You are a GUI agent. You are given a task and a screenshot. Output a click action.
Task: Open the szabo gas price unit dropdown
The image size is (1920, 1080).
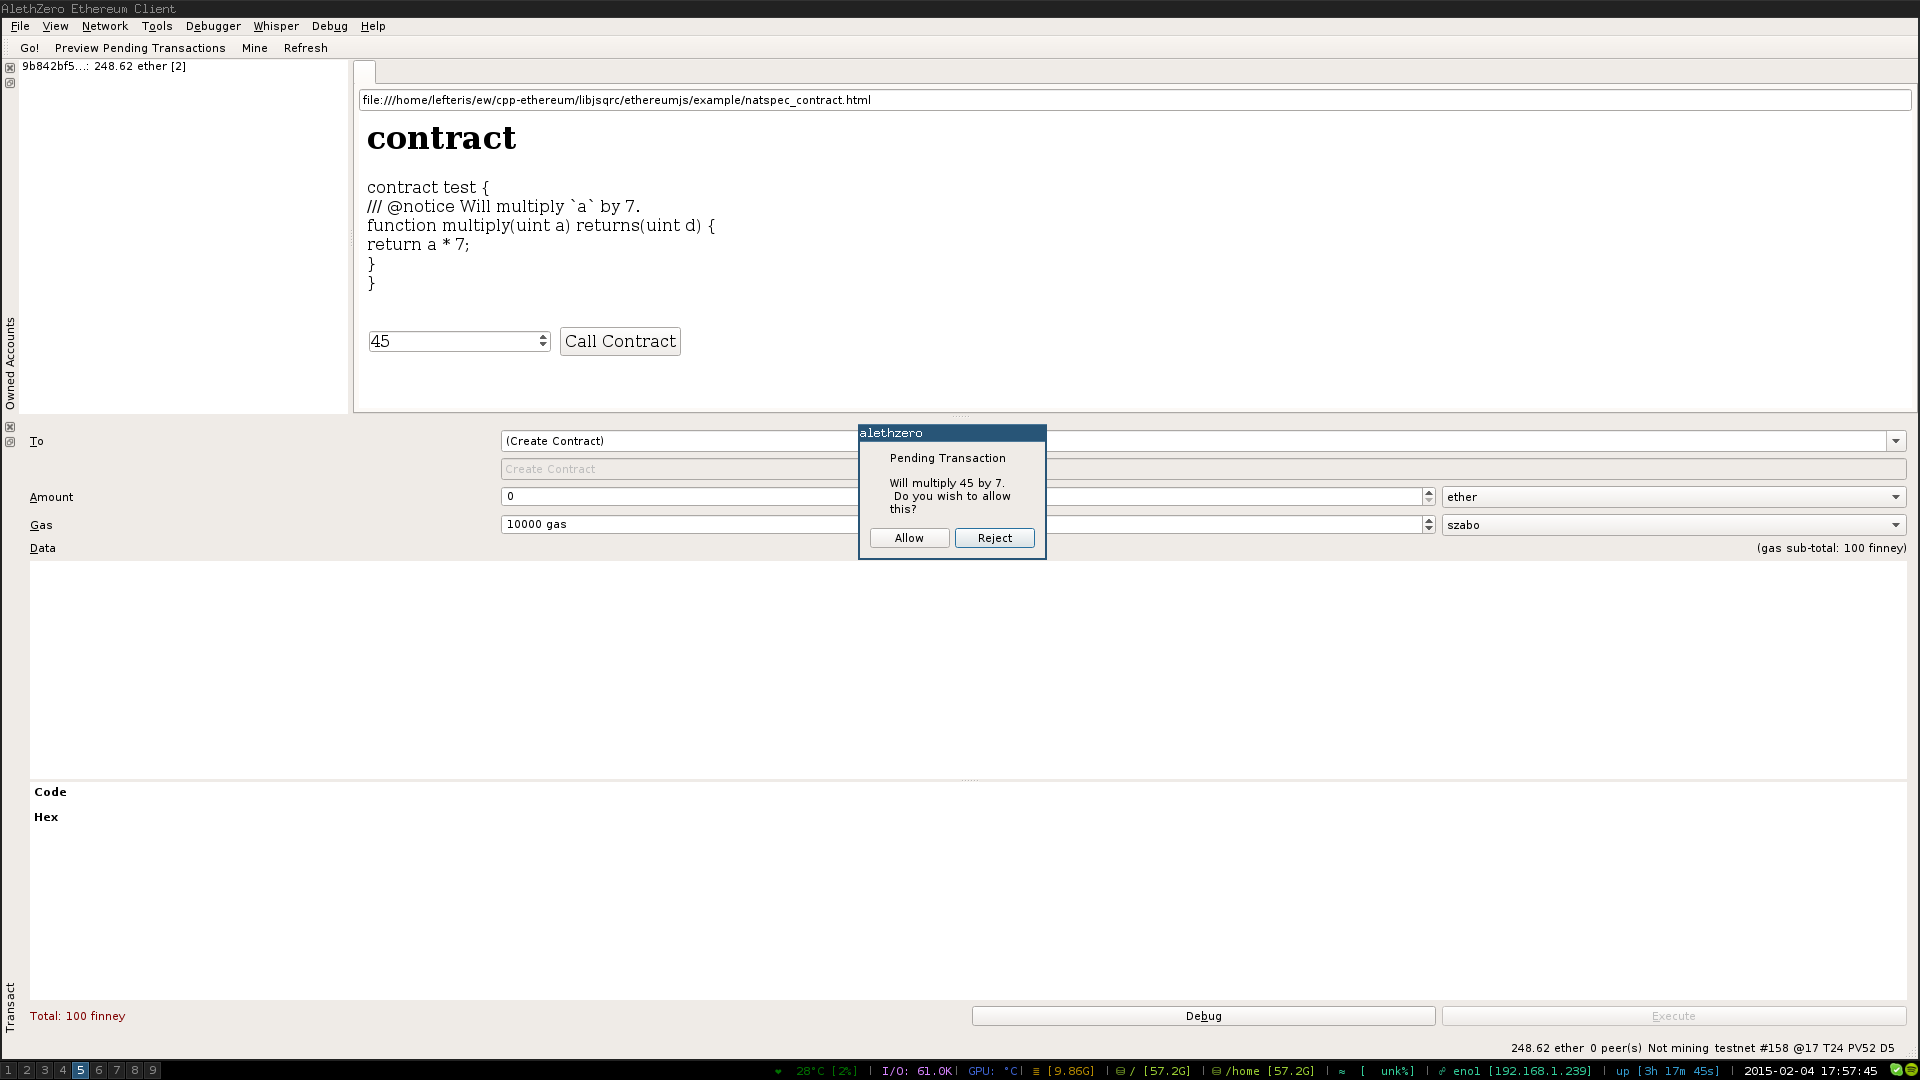1674,525
